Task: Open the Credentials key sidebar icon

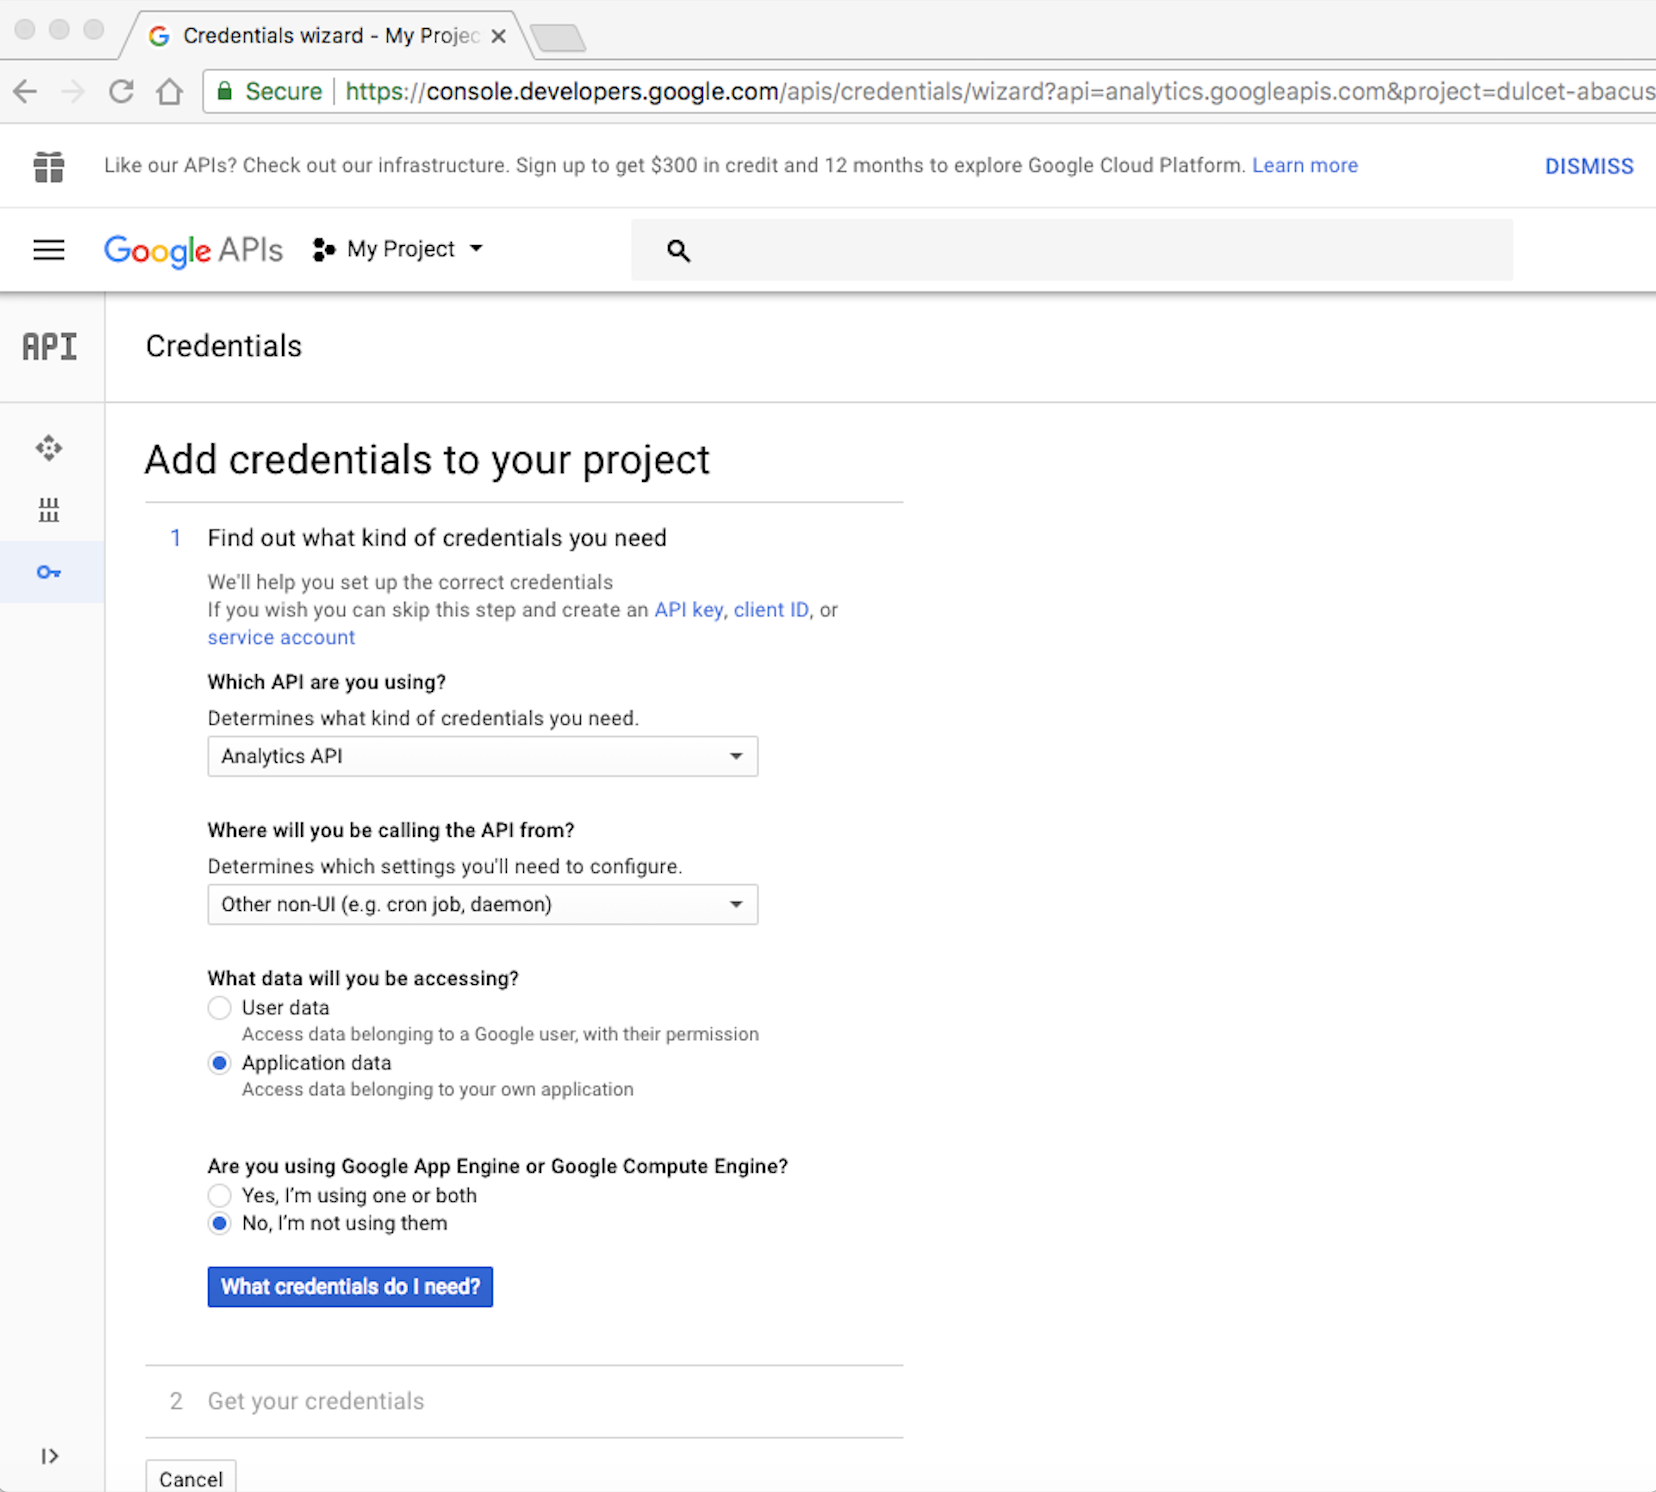Action: click(x=49, y=572)
